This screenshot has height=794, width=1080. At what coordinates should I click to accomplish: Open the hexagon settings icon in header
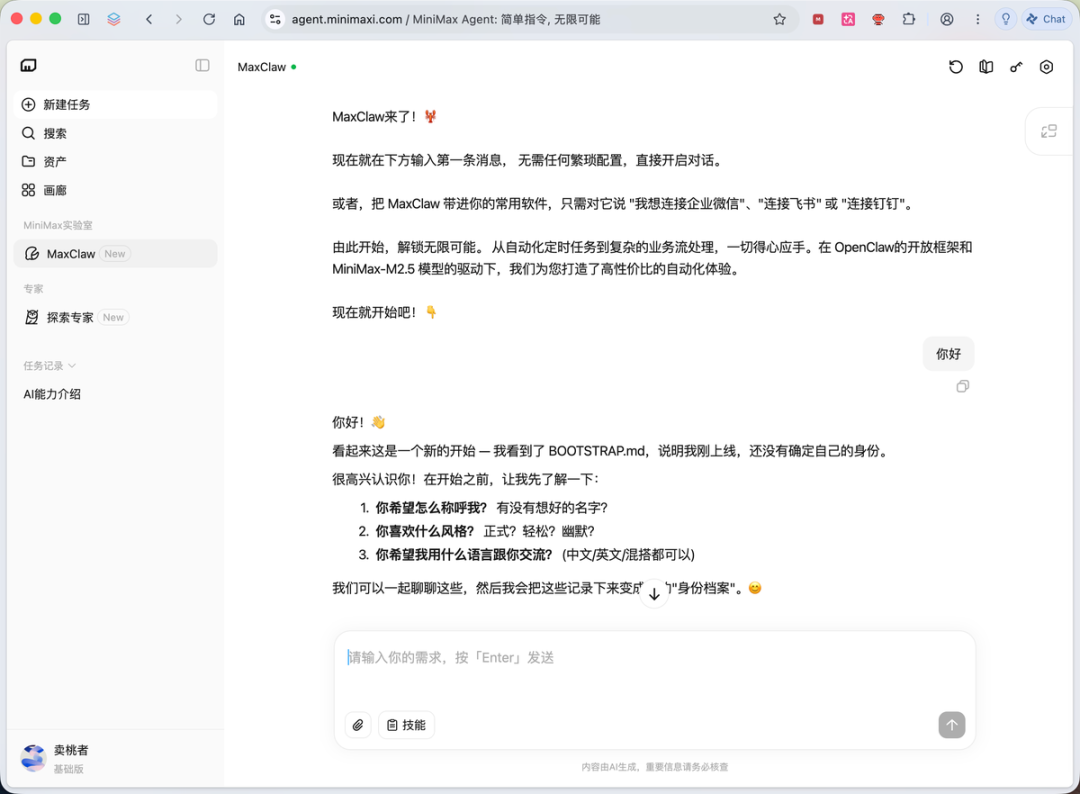point(1046,67)
